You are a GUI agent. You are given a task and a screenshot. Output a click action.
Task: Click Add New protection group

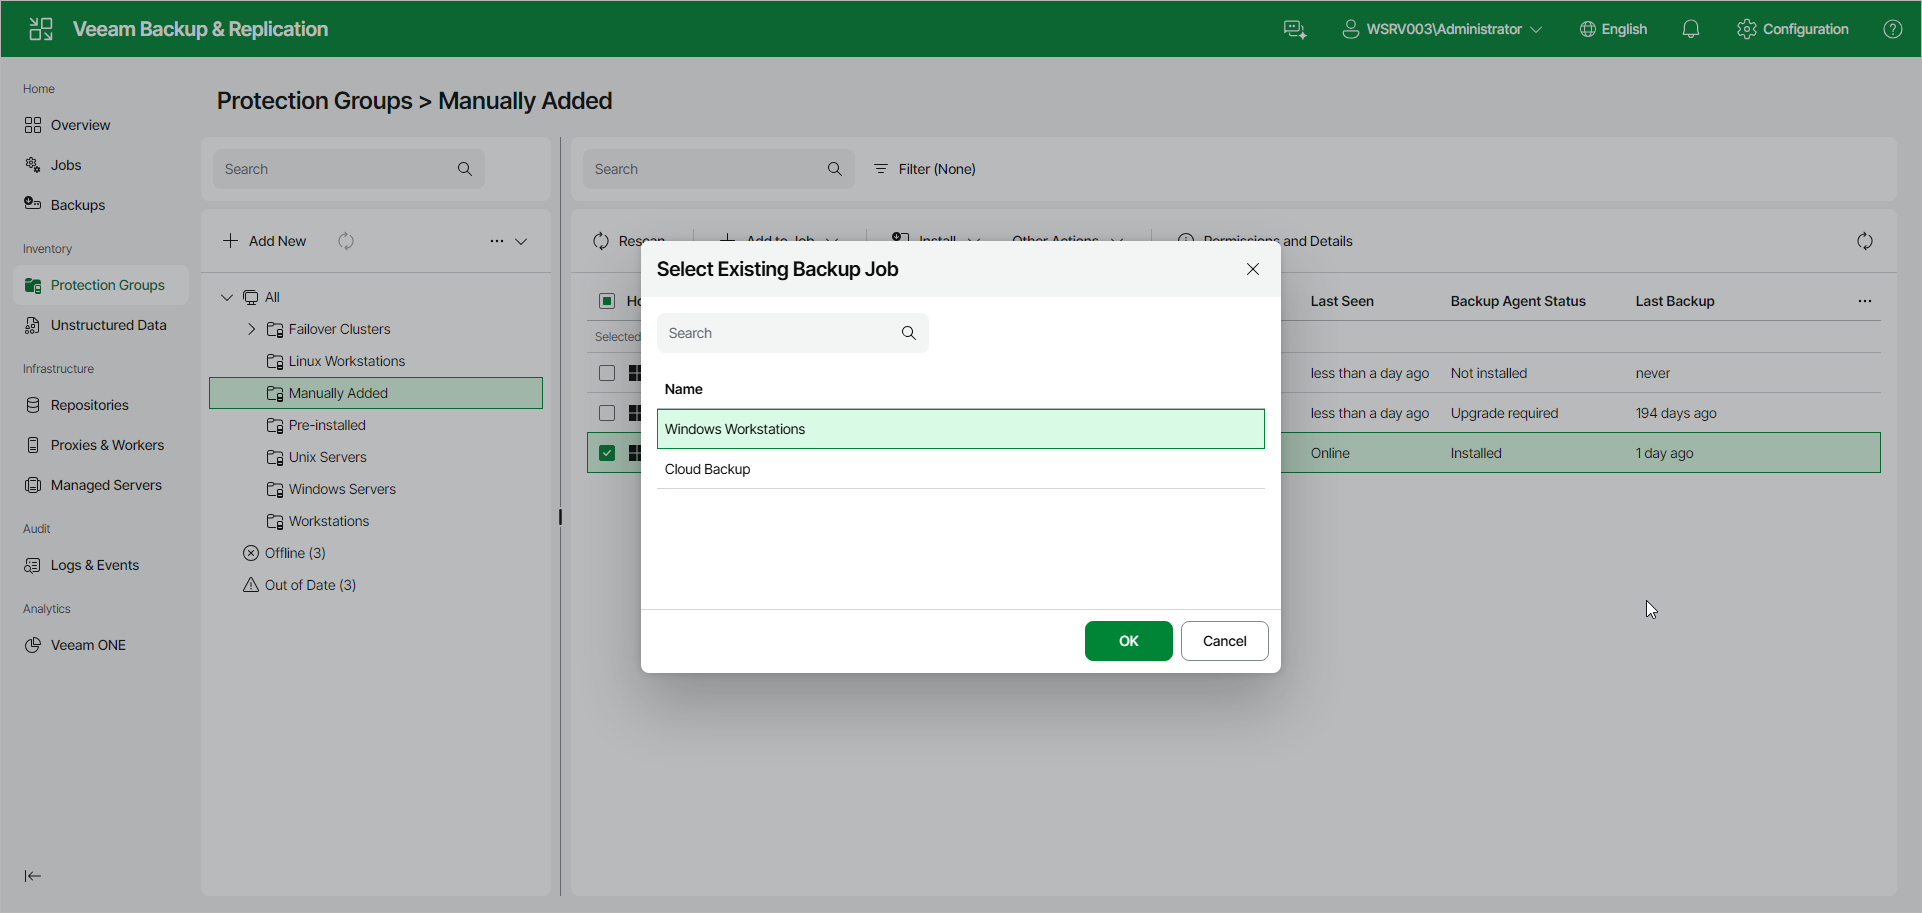pos(265,241)
